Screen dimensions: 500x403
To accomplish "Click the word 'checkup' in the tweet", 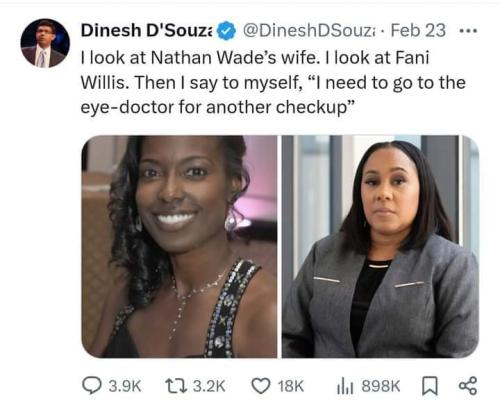I will [x=312, y=108].
